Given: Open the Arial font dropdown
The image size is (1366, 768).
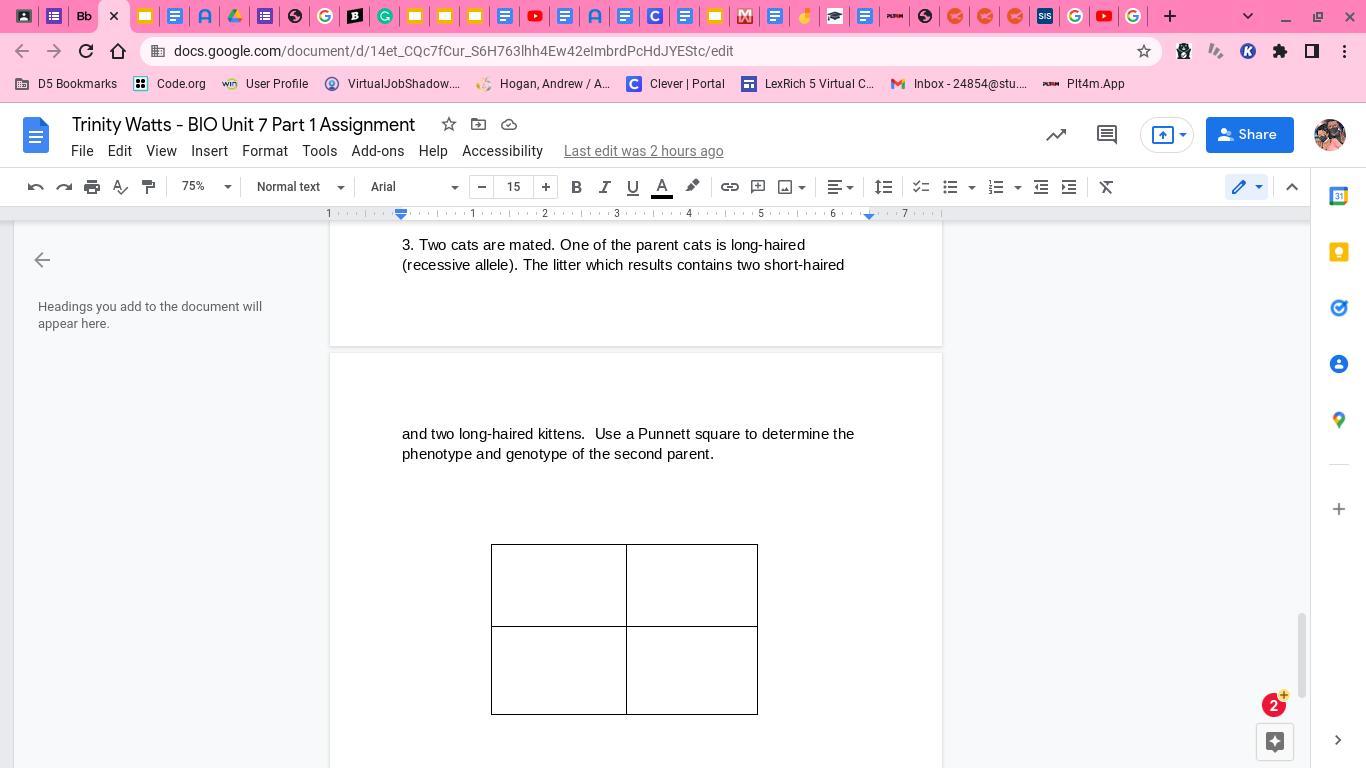Looking at the screenshot, I should click(x=413, y=187).
